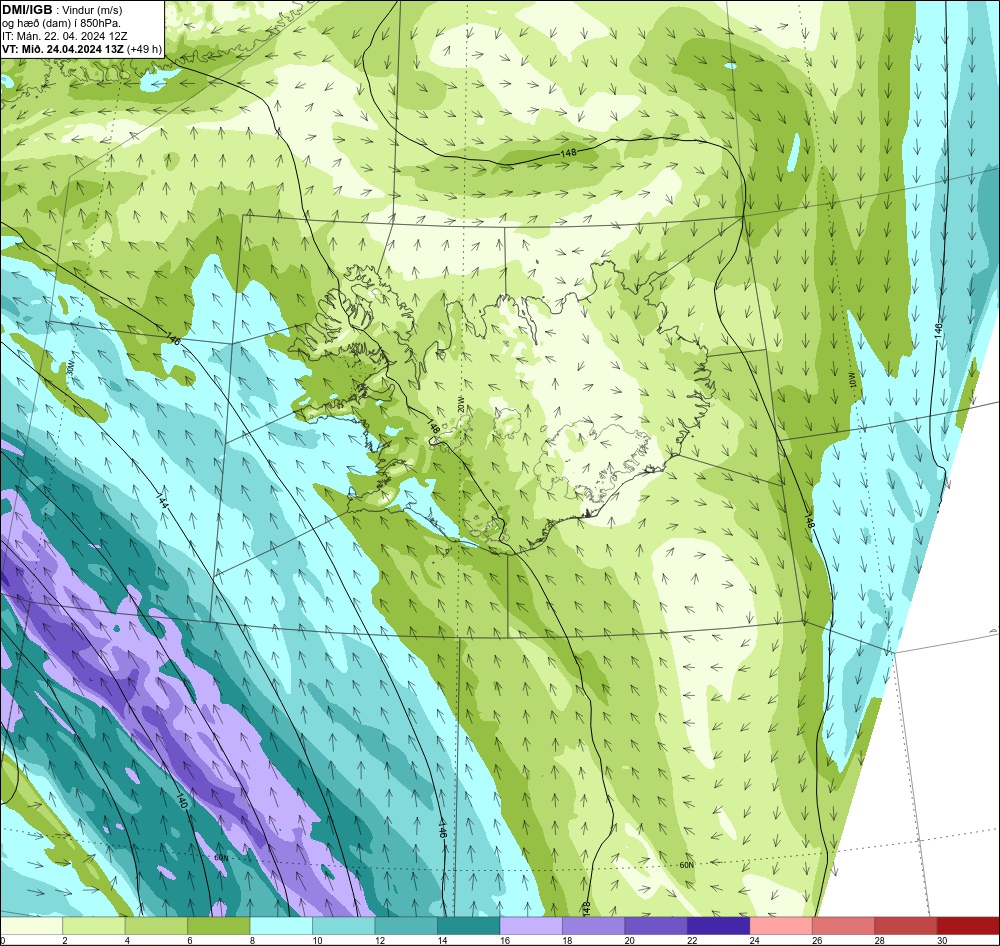Click the 'IT: Mán. 22. 04. 2024 12Z' line

tap(64, 36)
